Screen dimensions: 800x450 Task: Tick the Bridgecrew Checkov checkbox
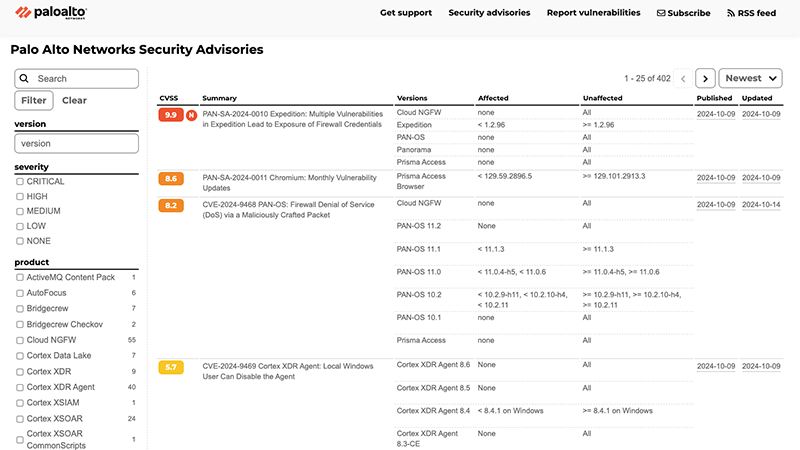(x=20, y=324)
